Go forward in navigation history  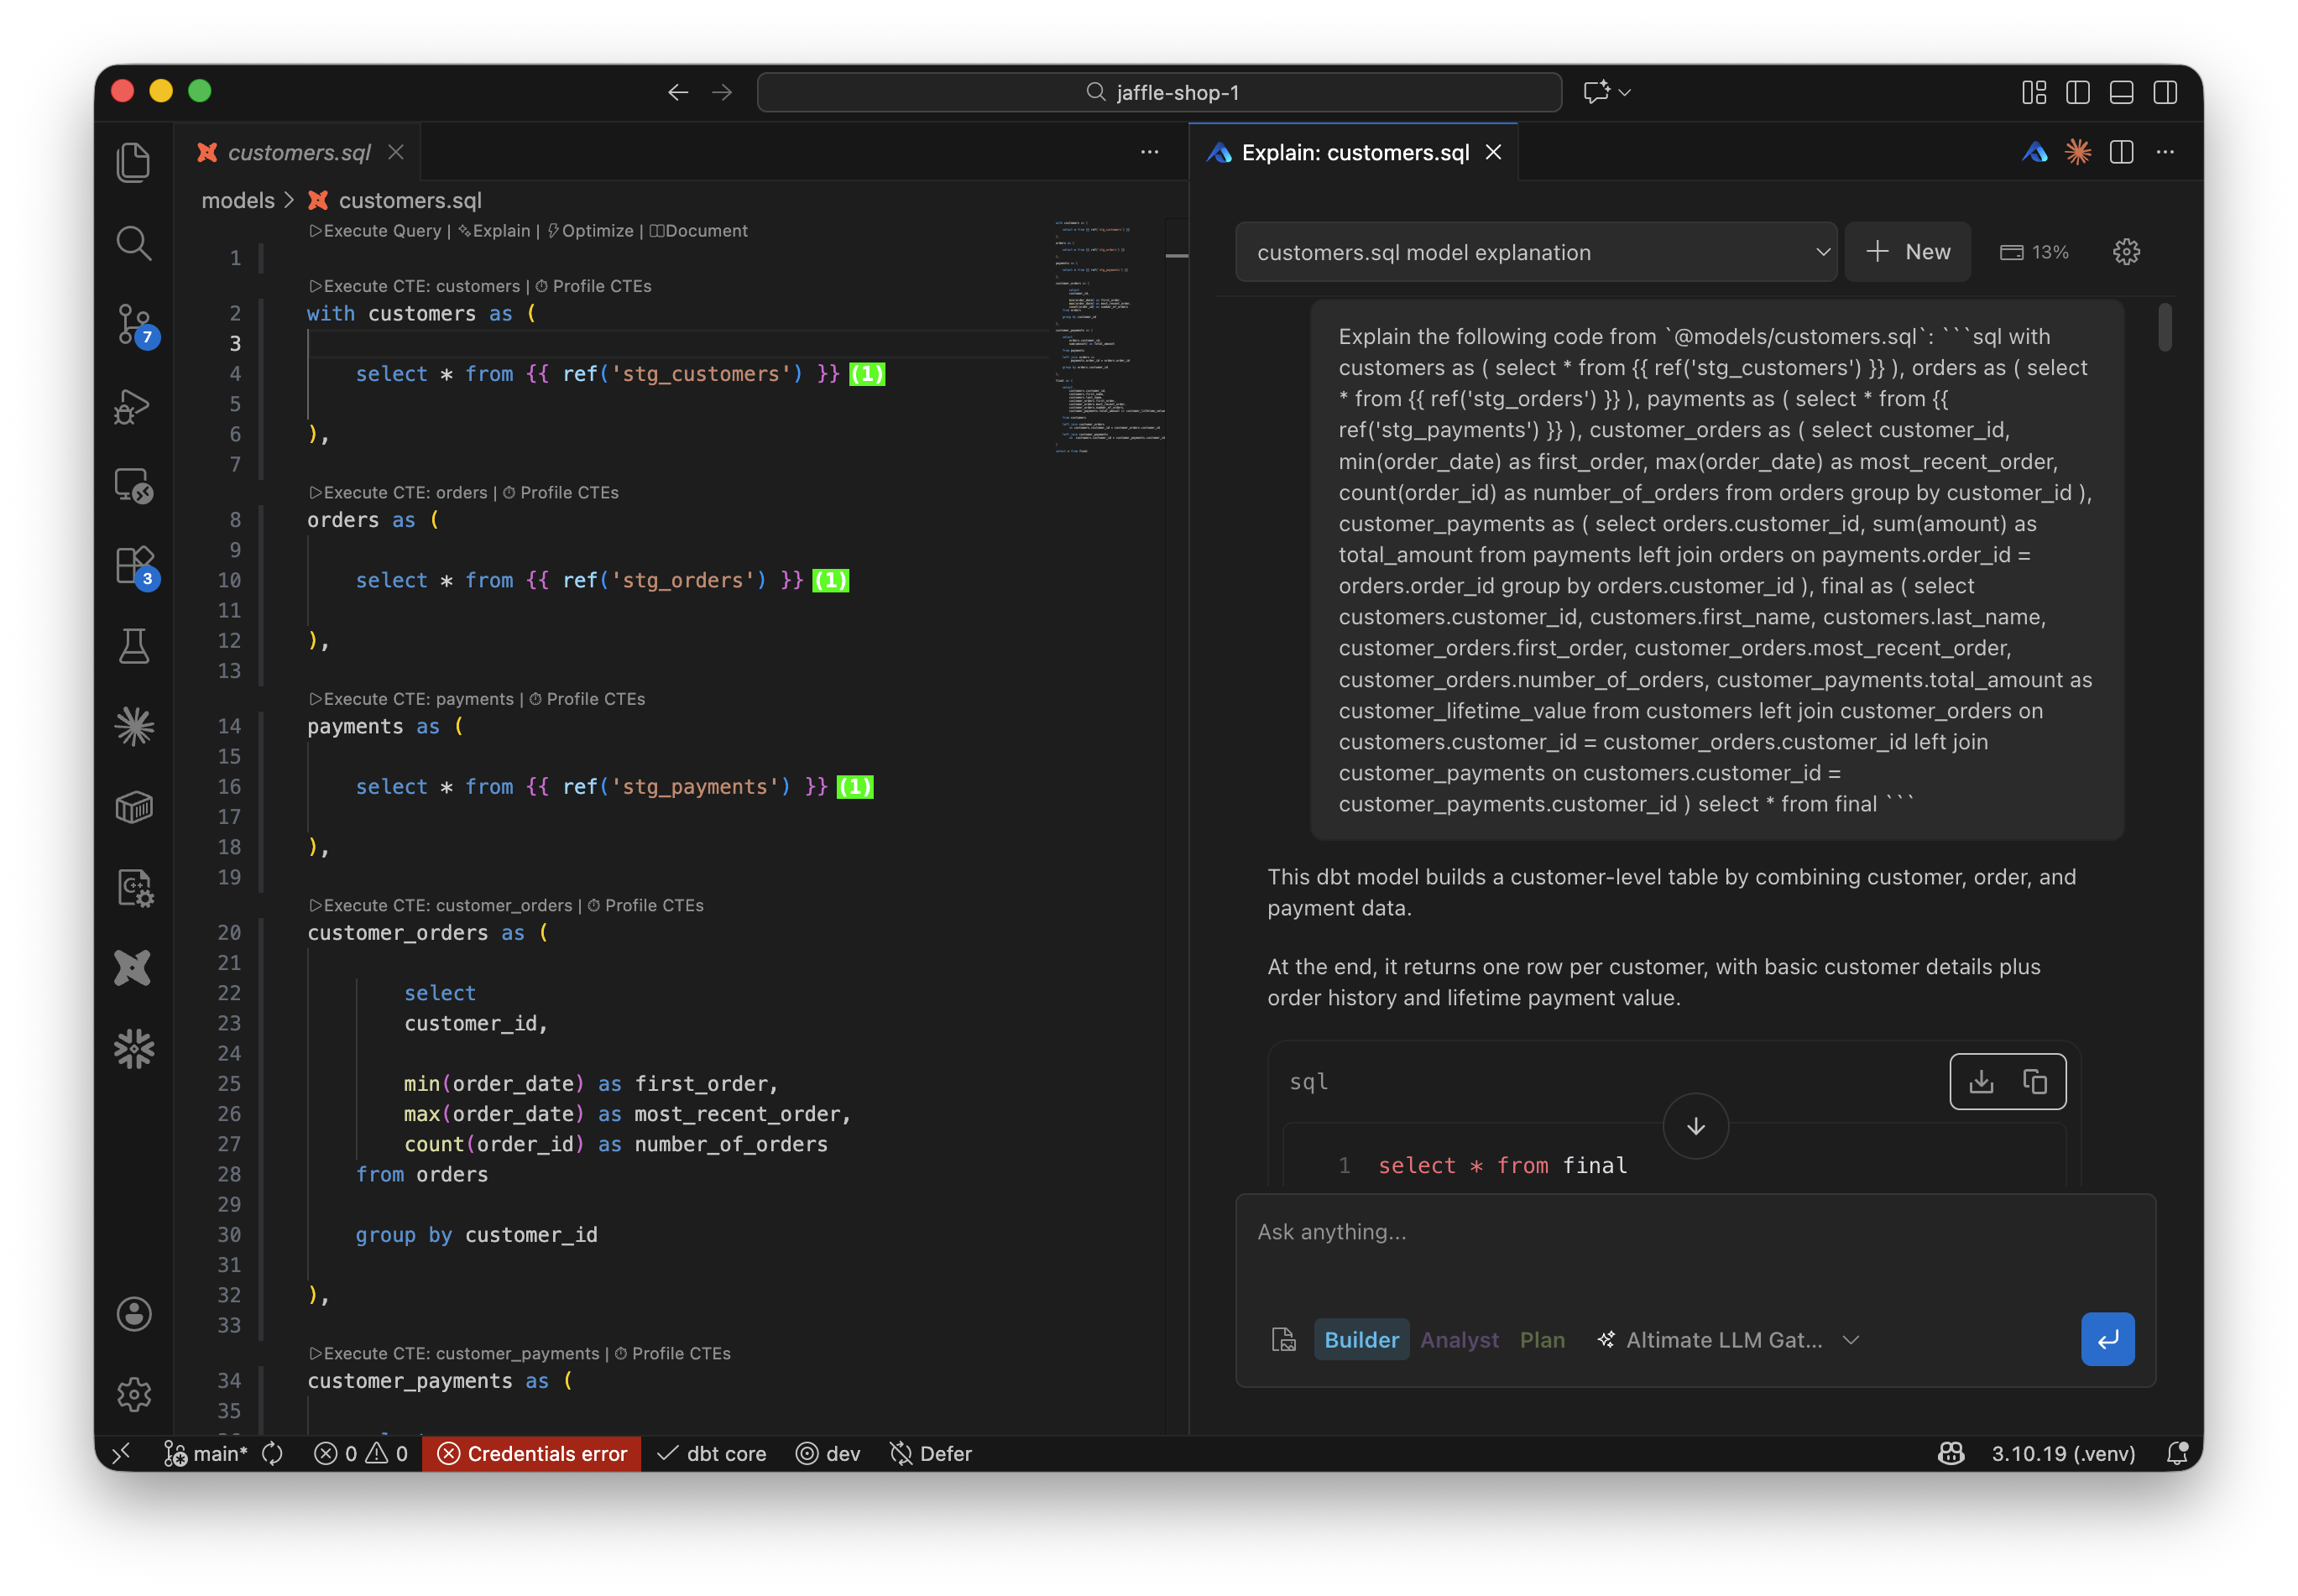tap(722, 92)
